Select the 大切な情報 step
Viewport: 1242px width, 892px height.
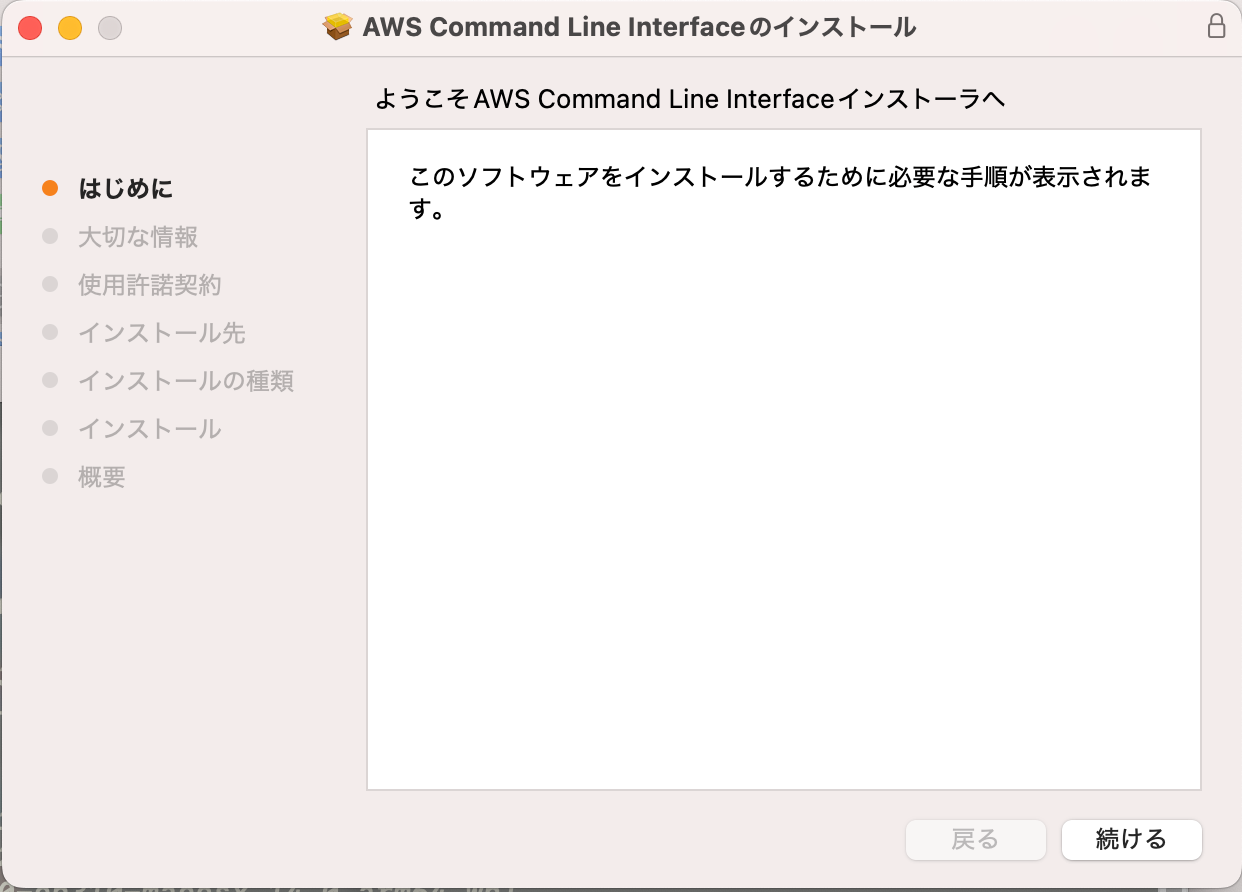click(x=138, y=237)
